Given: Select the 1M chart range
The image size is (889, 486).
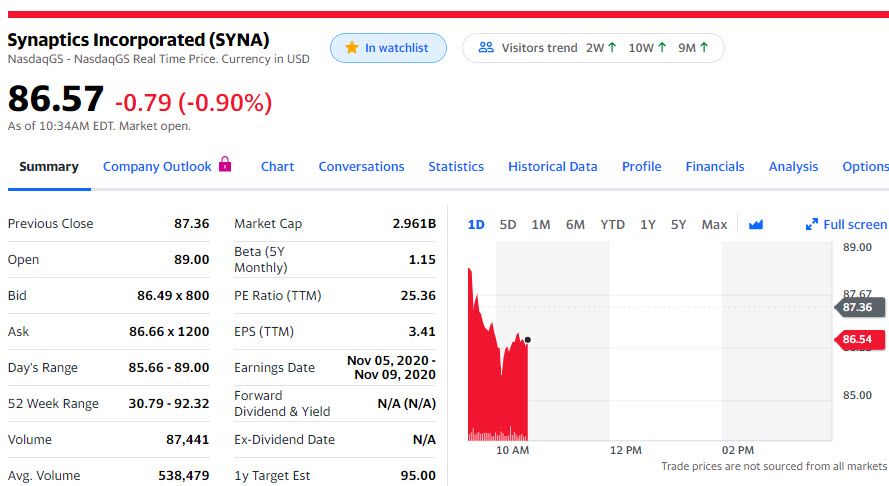Looking at the screenshot, I should pyautogui.click(x=541, y=225).
